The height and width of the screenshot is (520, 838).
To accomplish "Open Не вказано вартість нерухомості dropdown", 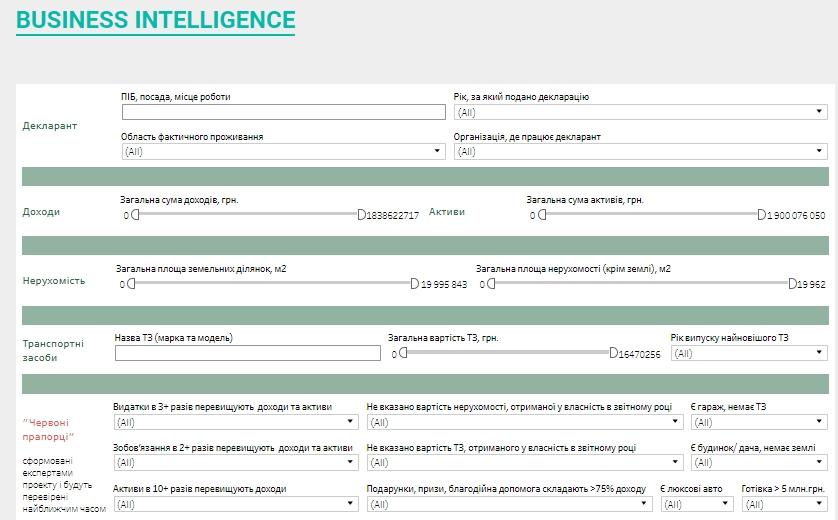I will (x=524, y=422).
